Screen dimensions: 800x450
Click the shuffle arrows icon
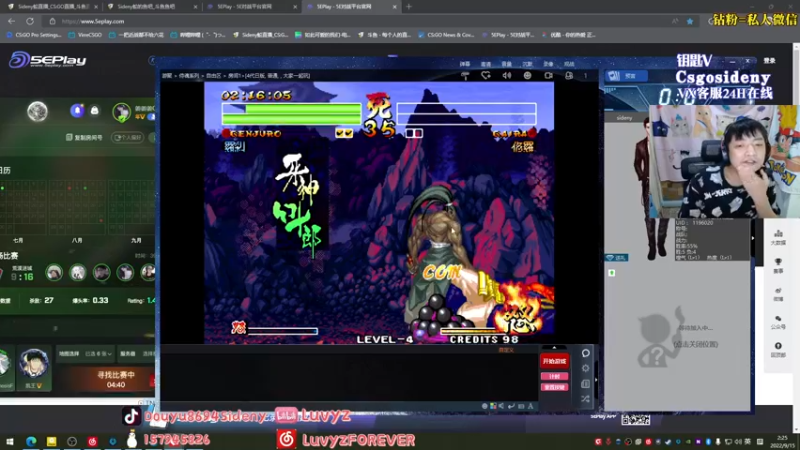tap(586, 398)
